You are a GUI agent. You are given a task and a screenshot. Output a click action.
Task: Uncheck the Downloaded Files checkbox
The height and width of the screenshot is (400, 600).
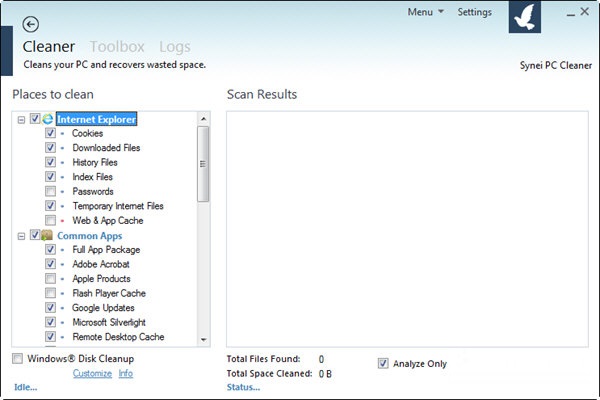point(50,148)
